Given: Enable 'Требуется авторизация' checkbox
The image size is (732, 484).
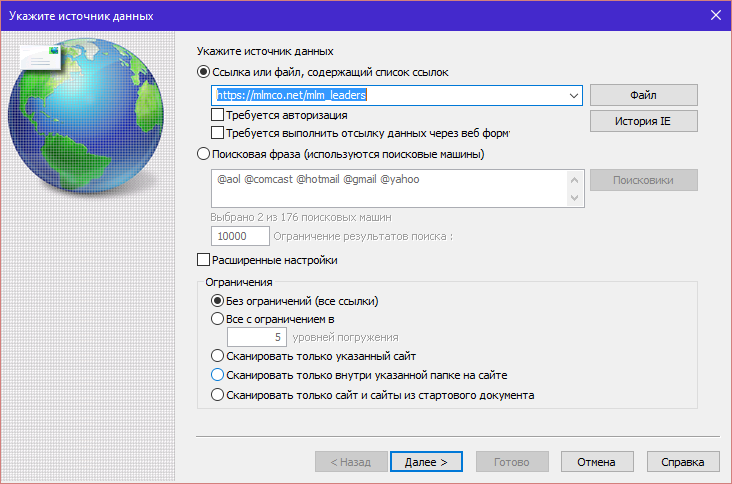Looking at the screenshot, I should pyautogui.click(x=218, y=116).
